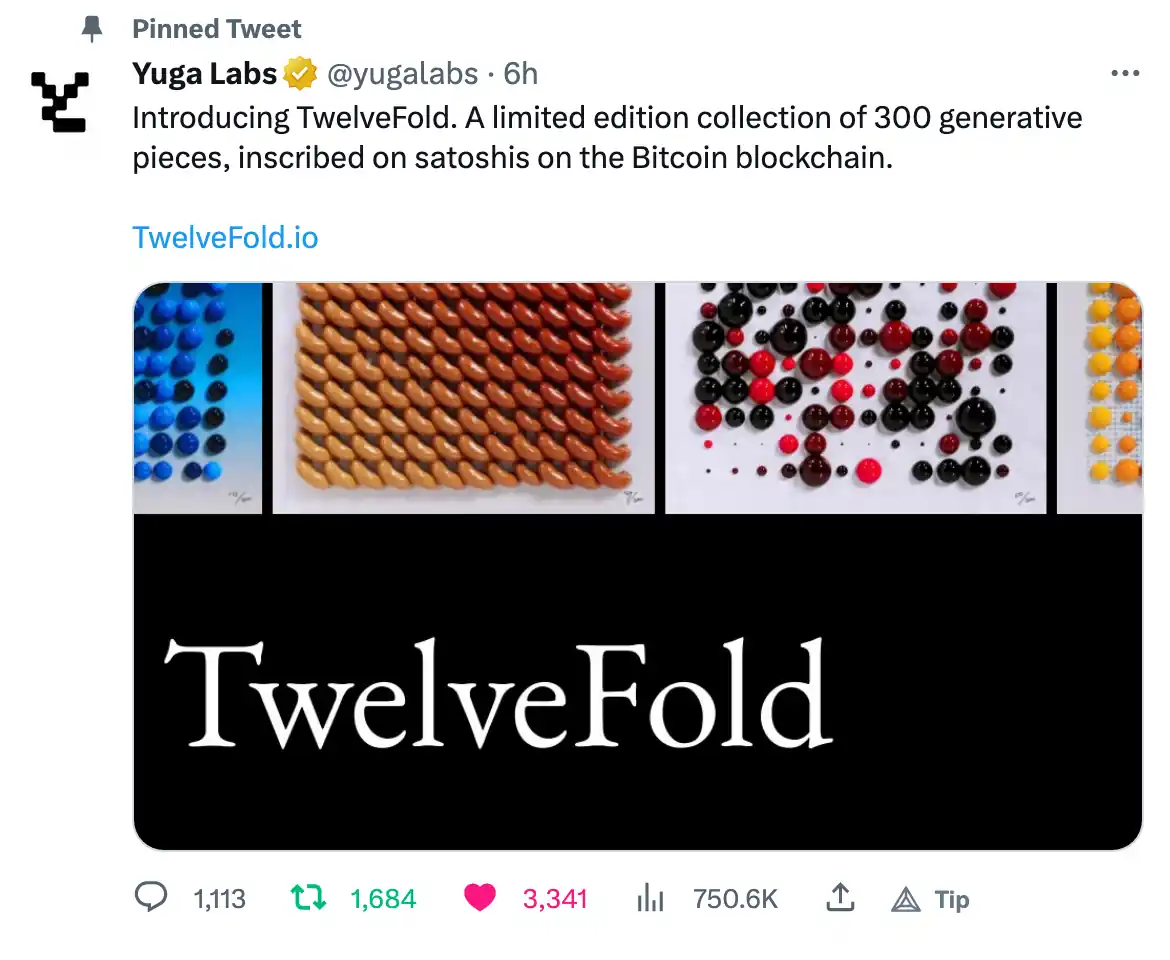This screenshot has height=960, width=1170.
Task: Open the 6h timestamp link
Action: pos(520,74)
